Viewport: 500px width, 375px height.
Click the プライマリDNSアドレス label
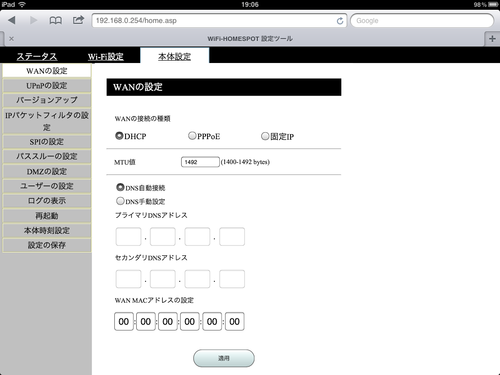[x=151, y=215]
